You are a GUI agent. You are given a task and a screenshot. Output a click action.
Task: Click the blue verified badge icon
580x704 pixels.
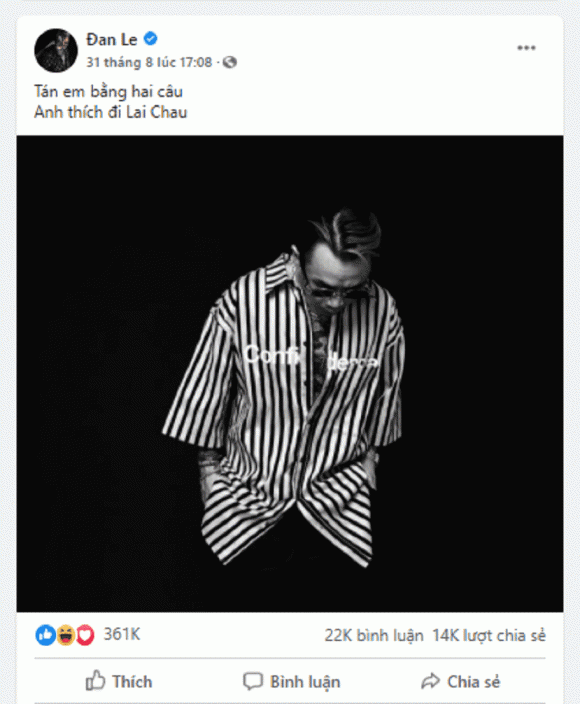[151, 39]
